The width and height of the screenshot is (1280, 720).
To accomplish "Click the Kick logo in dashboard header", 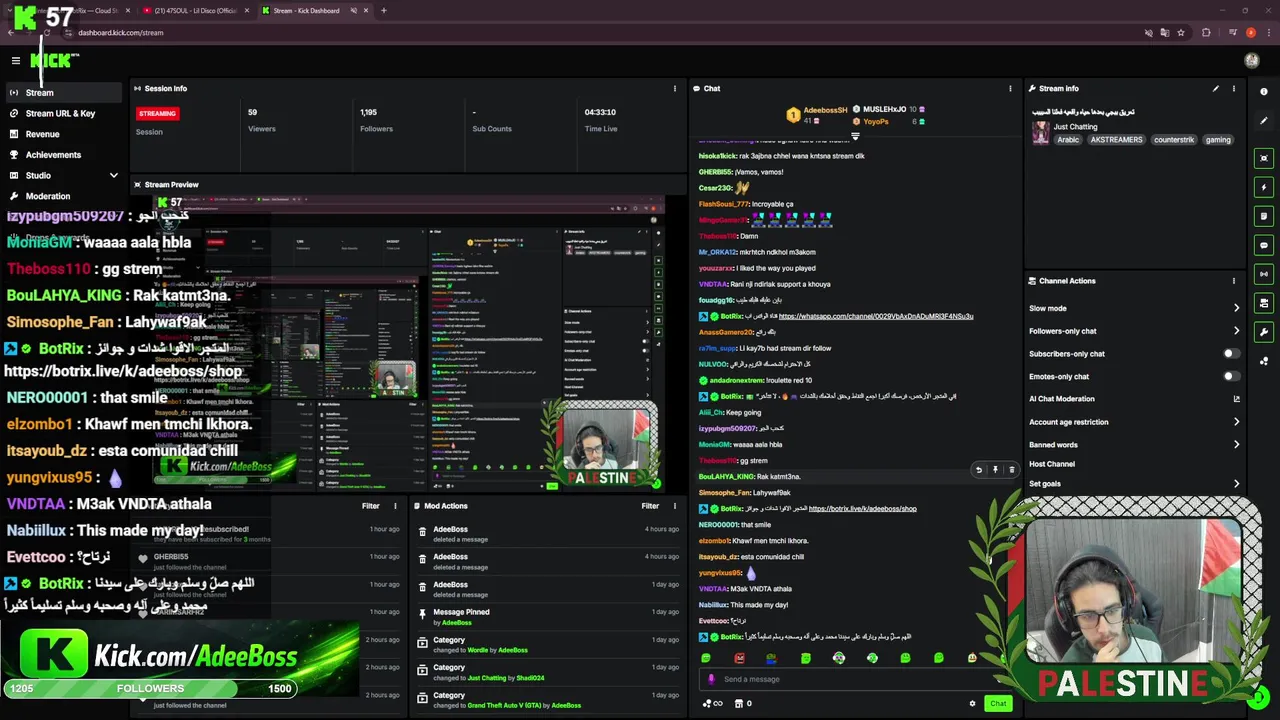I will click(x=54, y=60).
